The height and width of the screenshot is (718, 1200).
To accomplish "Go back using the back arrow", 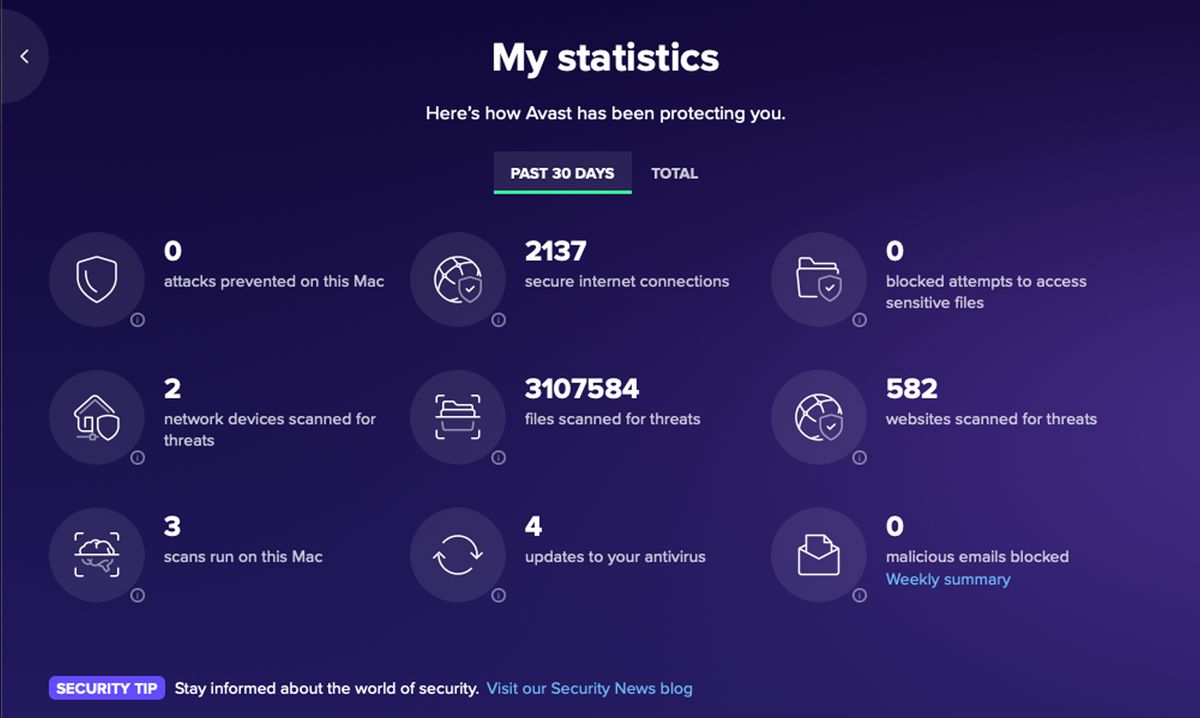I will pos(24,55).
